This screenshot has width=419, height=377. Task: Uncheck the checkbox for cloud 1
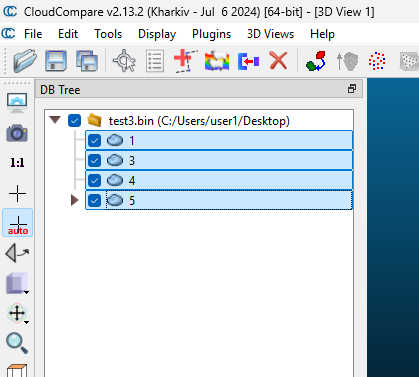[x=94, y=141]
